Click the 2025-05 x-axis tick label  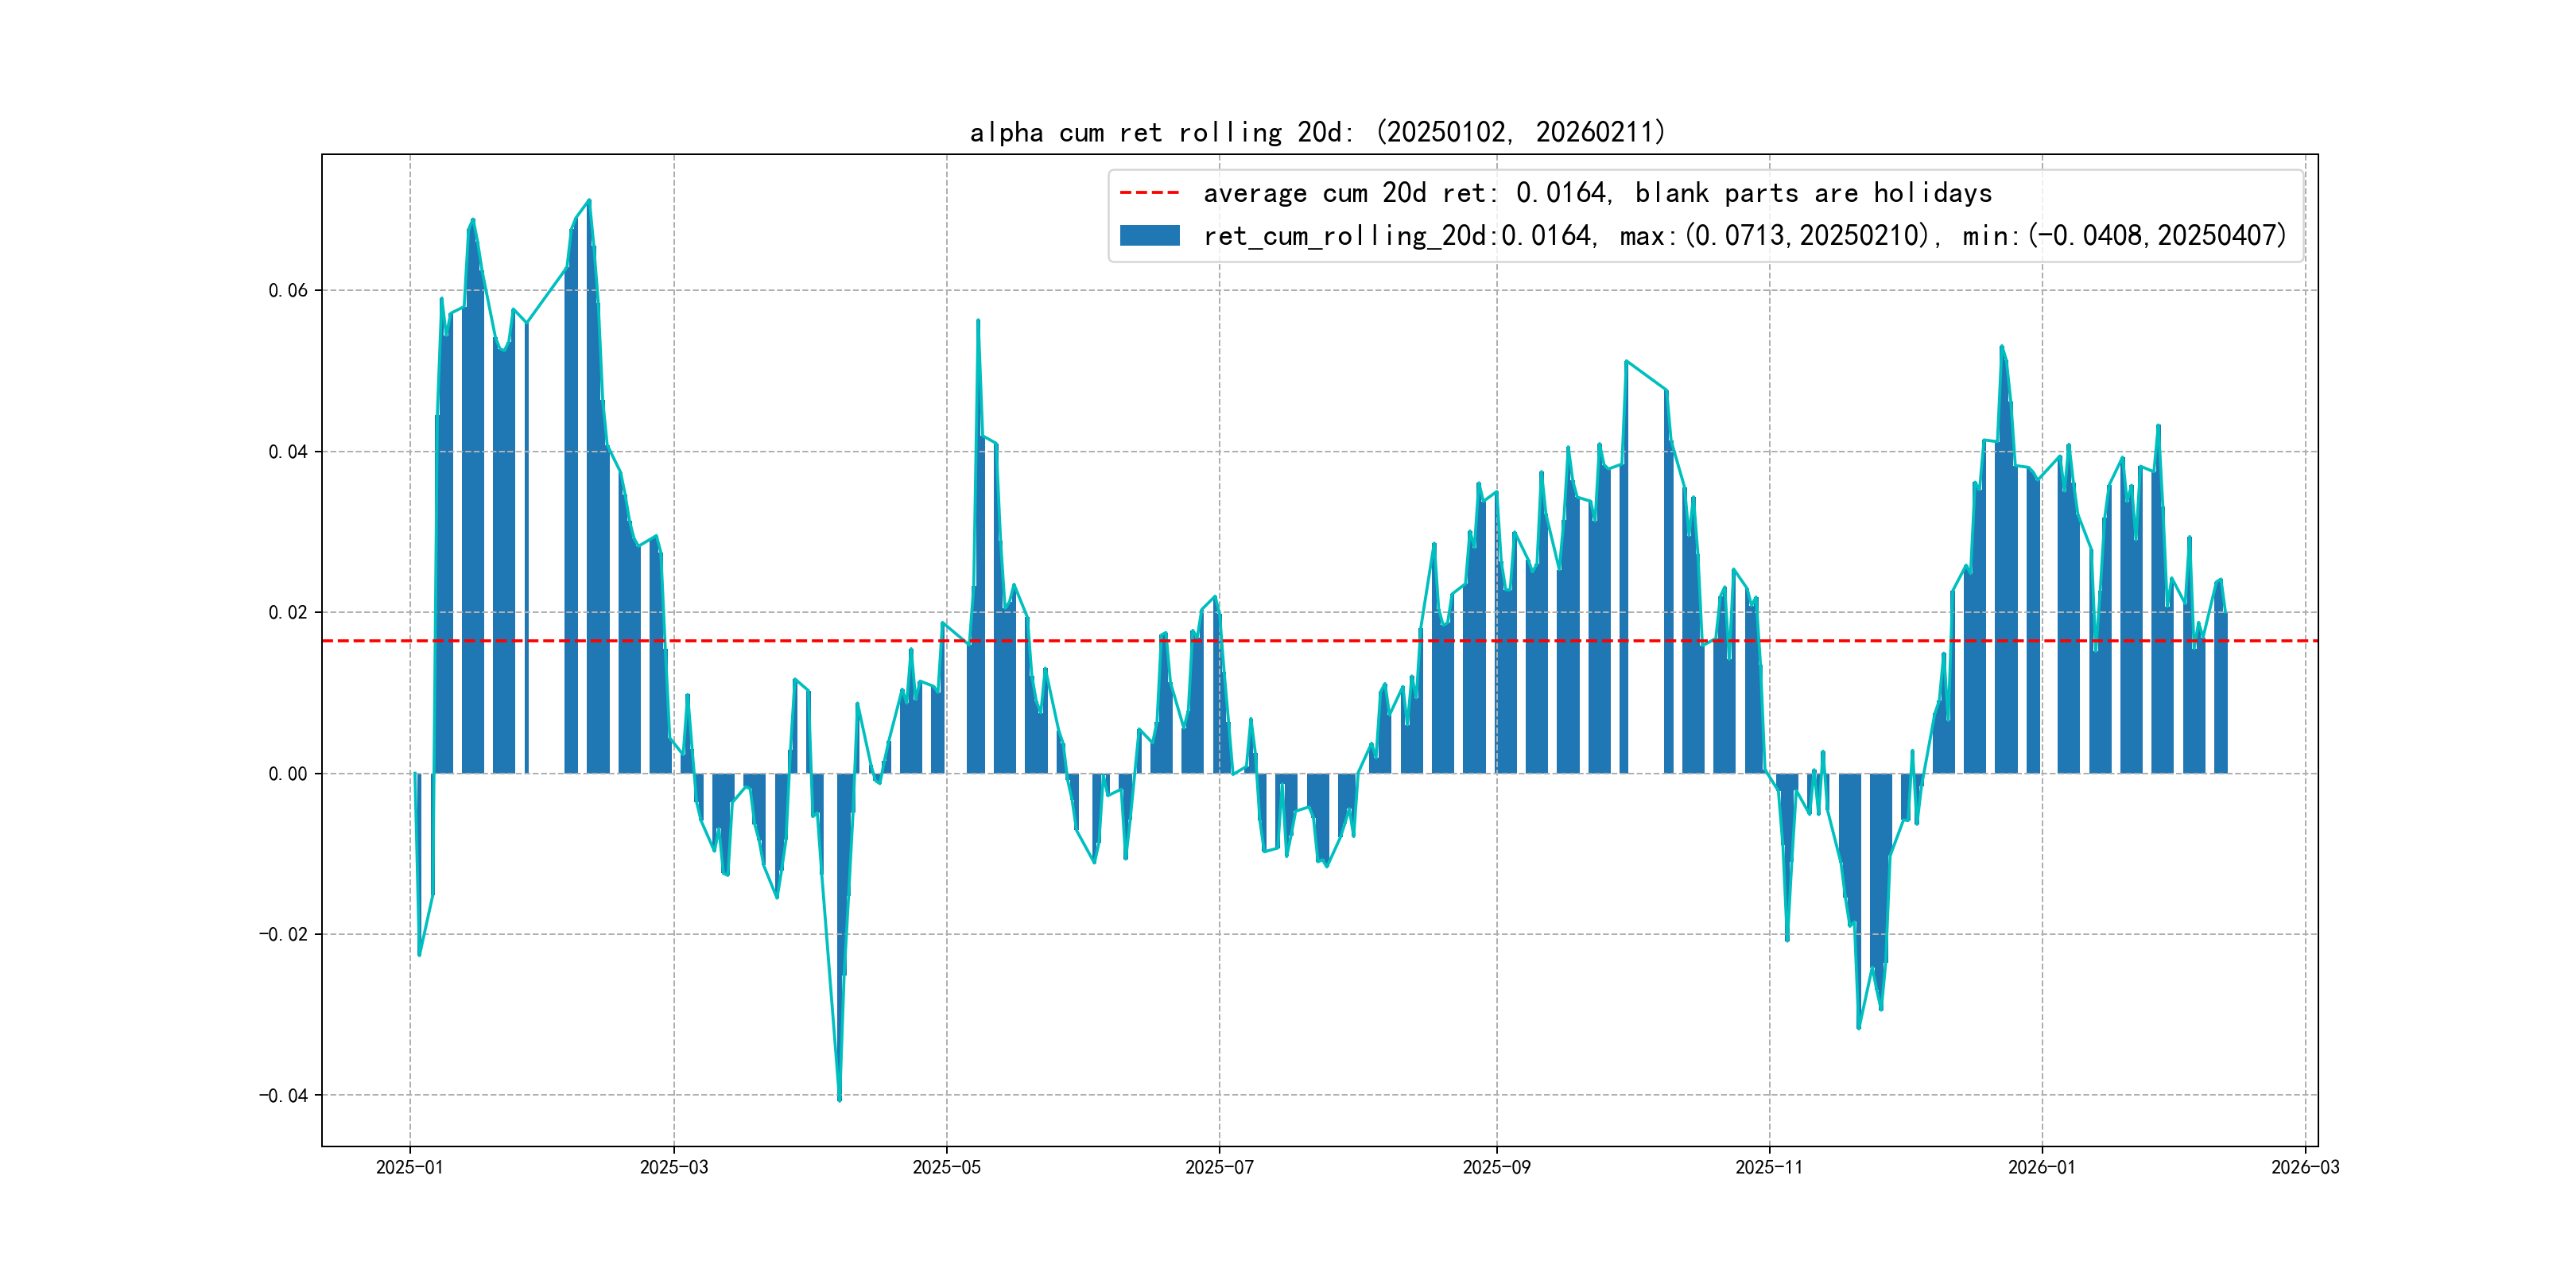click(946, 1167)
